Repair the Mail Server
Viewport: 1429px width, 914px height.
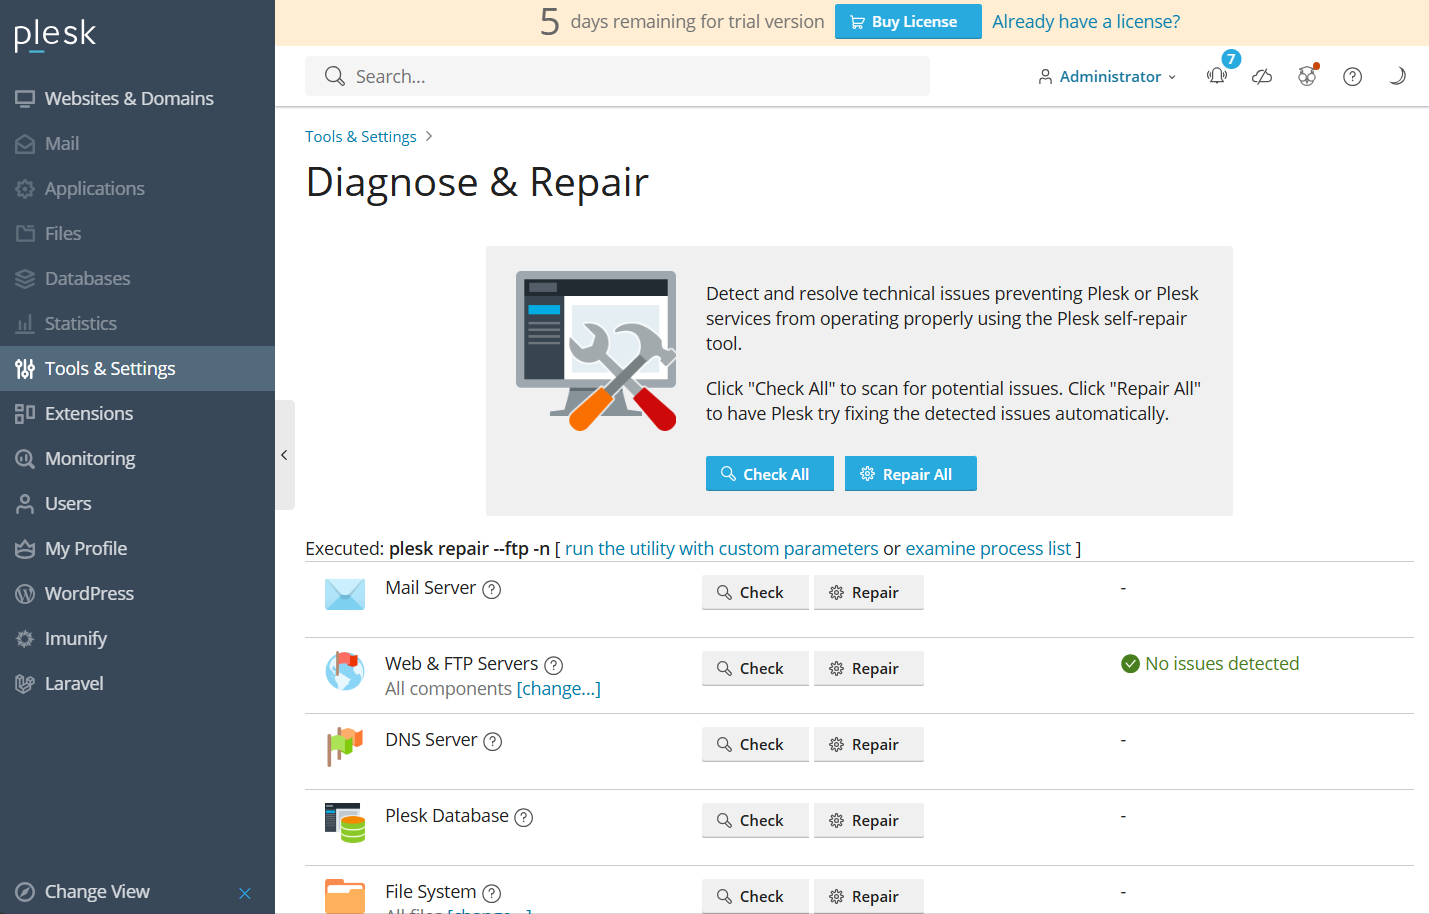point(869,592)
